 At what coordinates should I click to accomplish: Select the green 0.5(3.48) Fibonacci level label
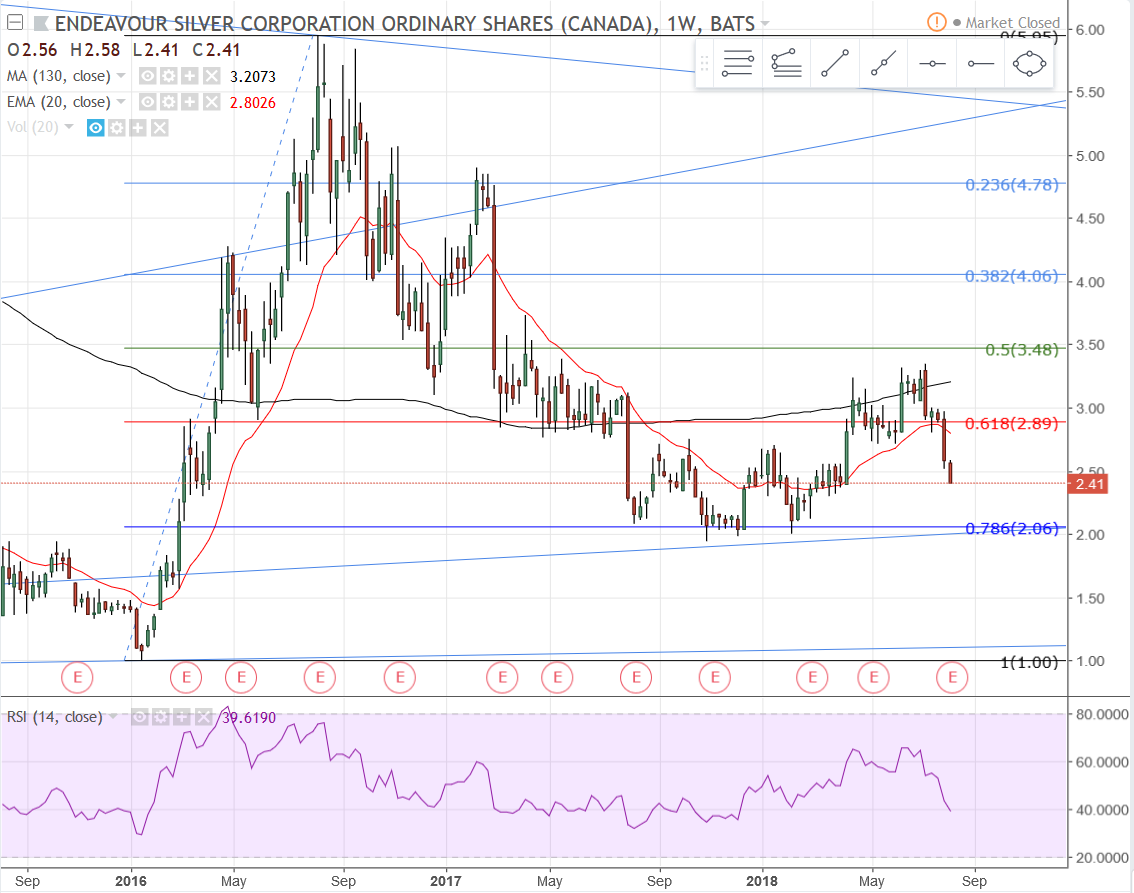pyautogui.click(x=1022, y=350)
